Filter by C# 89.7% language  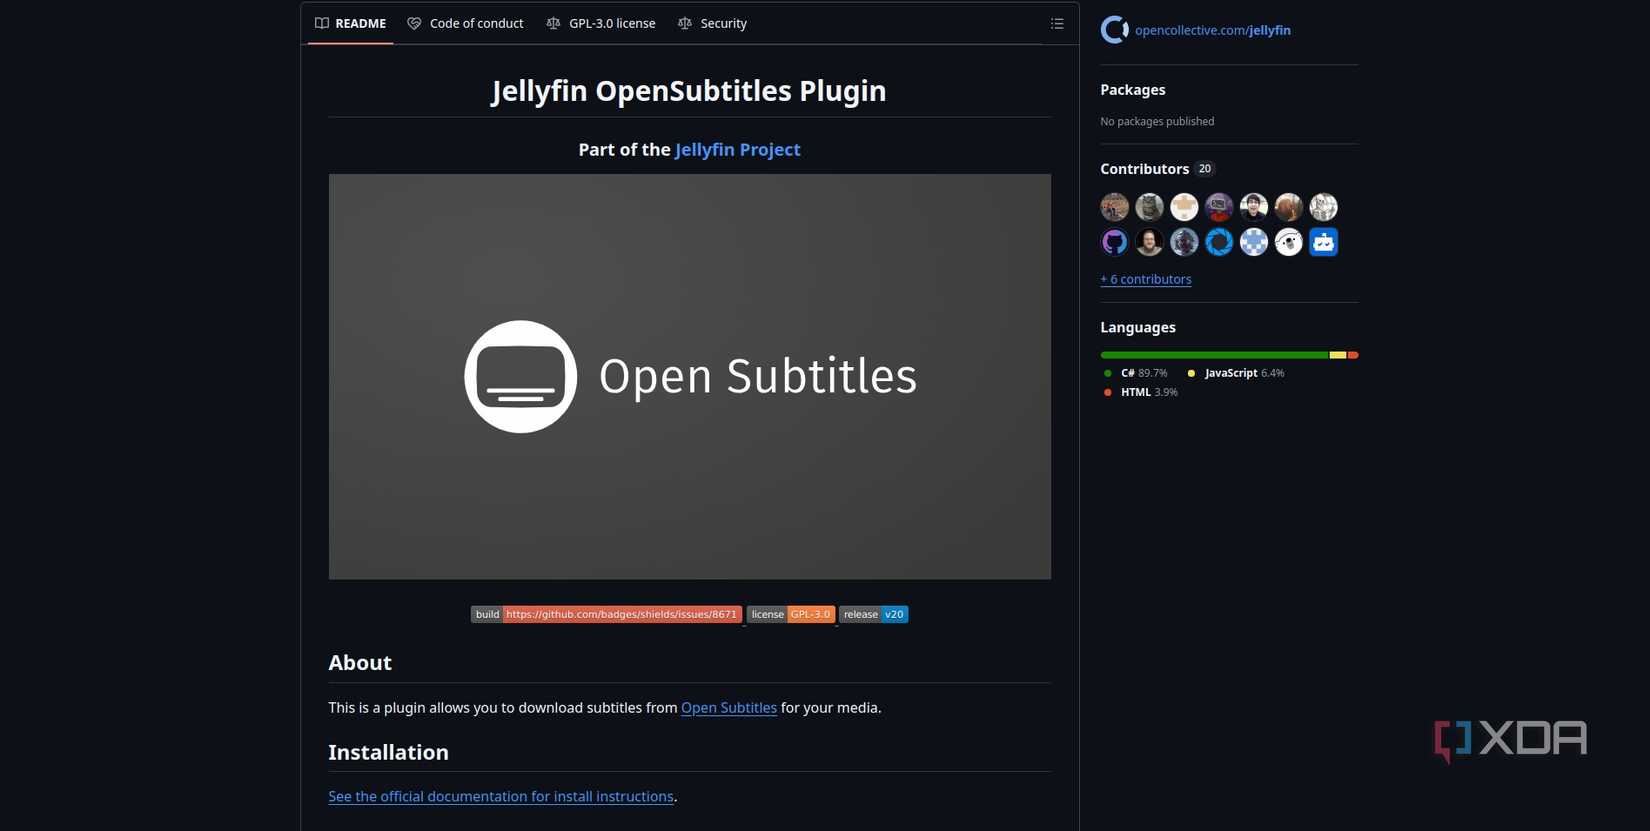1135,373
